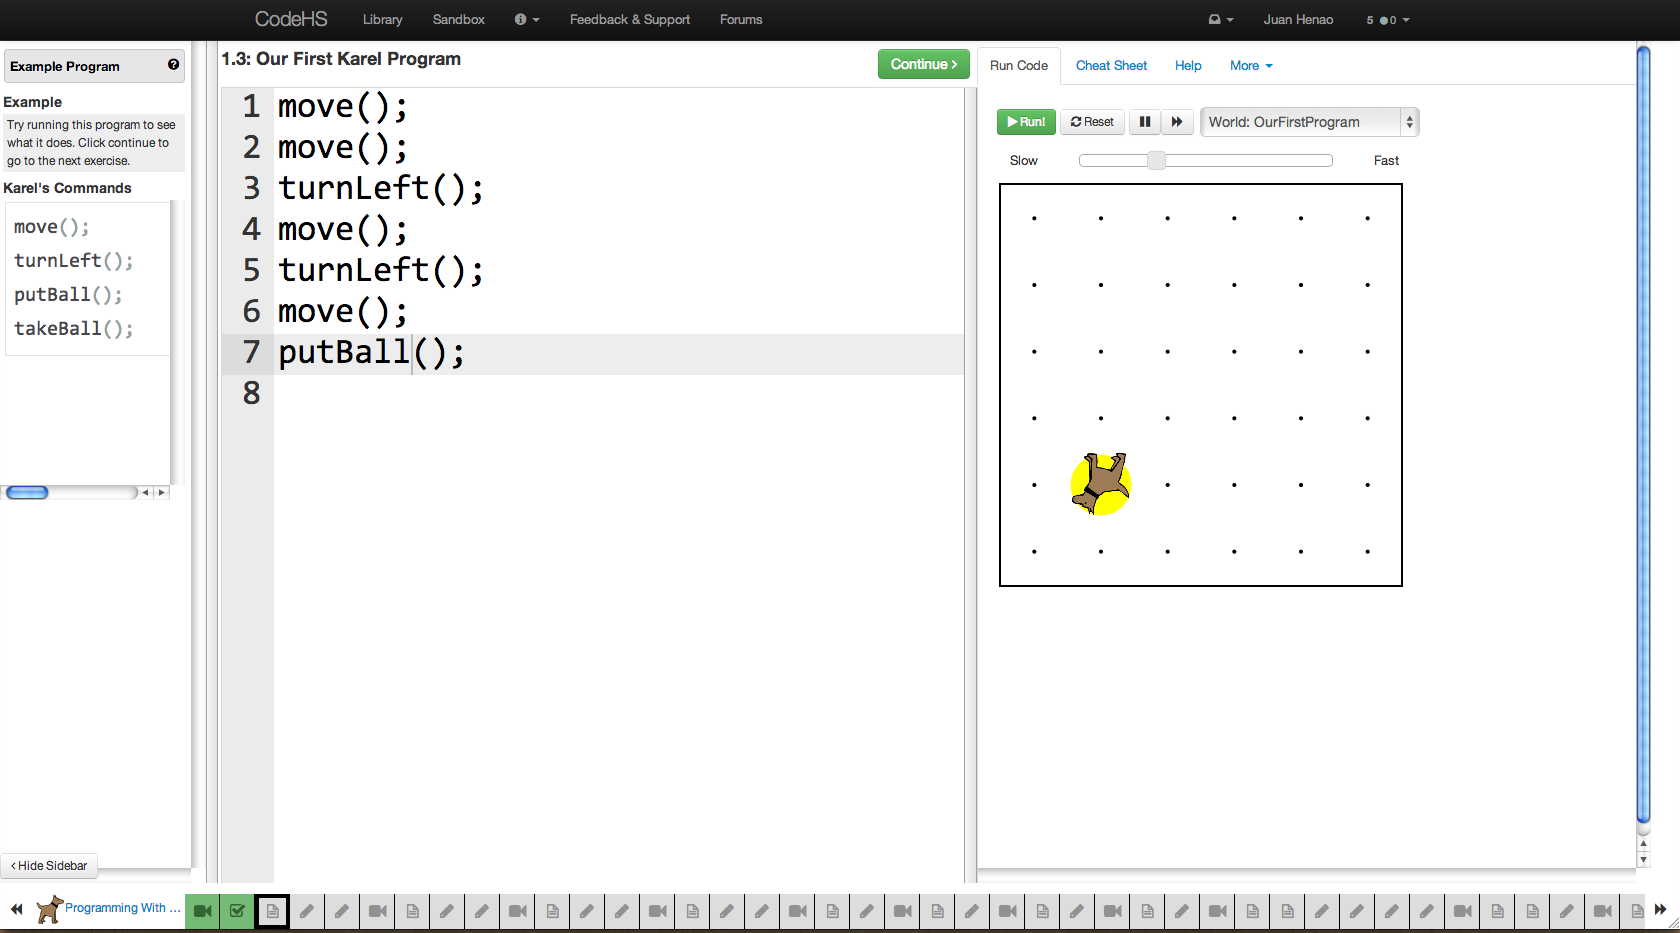Click the Juan Henao user name

tap(1297, 19)
